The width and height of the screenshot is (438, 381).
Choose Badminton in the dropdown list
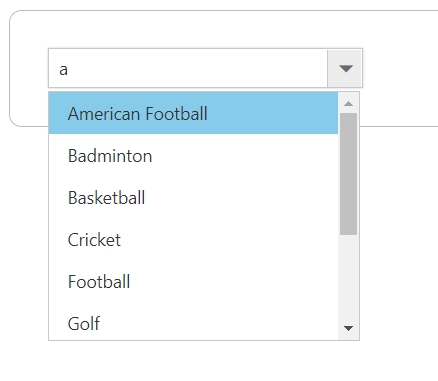193,155
